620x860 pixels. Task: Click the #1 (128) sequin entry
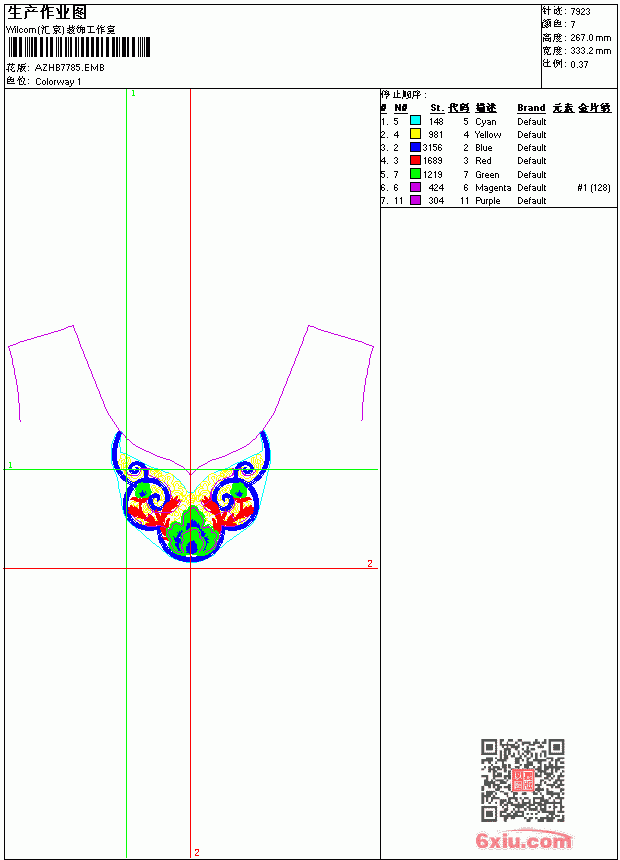click(594, 188)
